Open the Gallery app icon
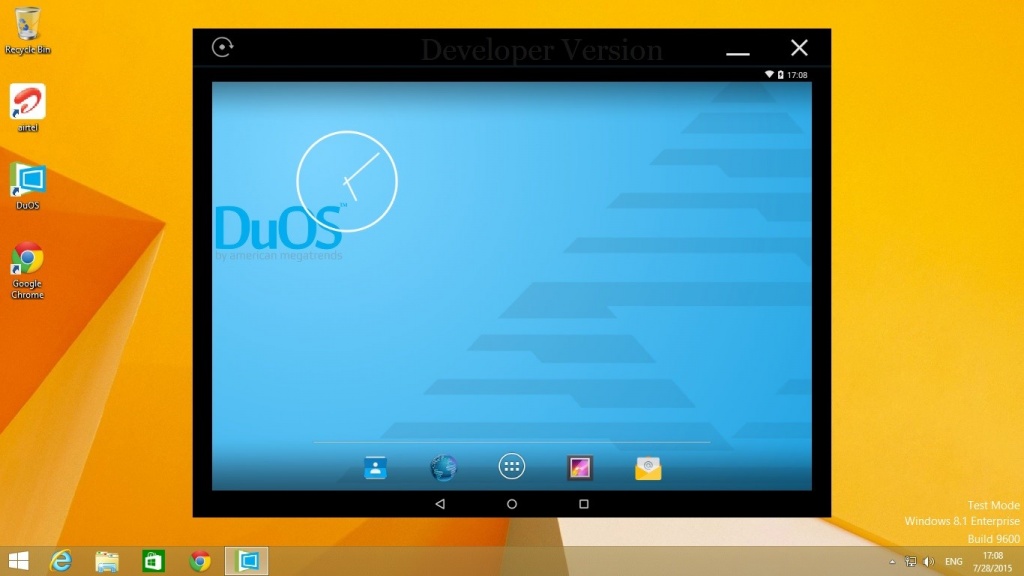Viewport: 1024px width, 576px height. coord(580,468)
